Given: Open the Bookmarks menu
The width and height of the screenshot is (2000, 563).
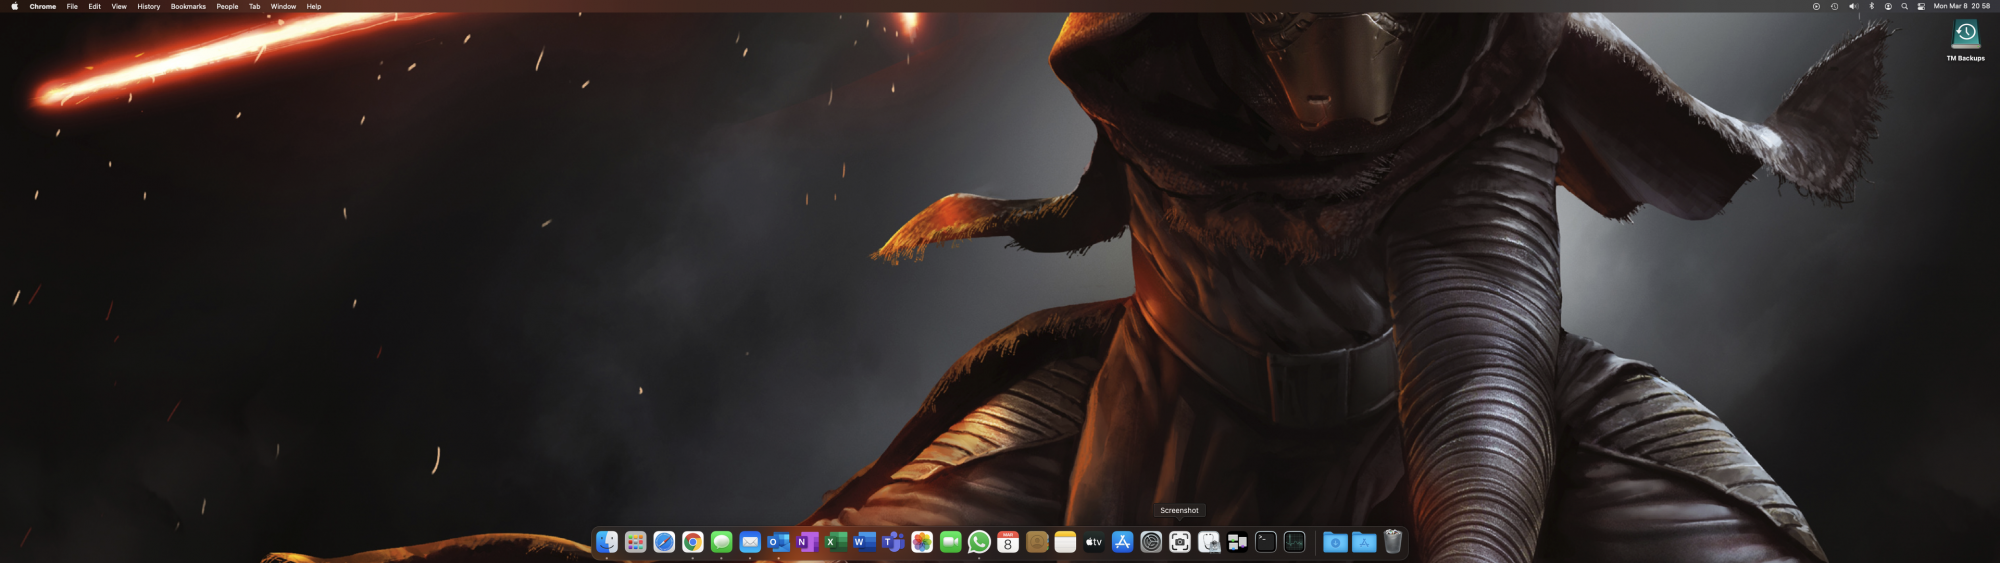Looking at the screenshot, I should (x=188, y=6).
